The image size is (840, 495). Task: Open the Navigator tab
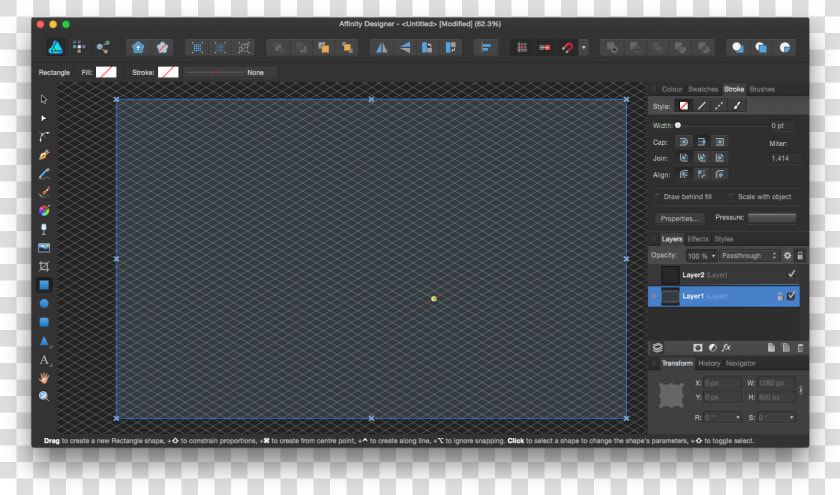click(x=741, y=363)
